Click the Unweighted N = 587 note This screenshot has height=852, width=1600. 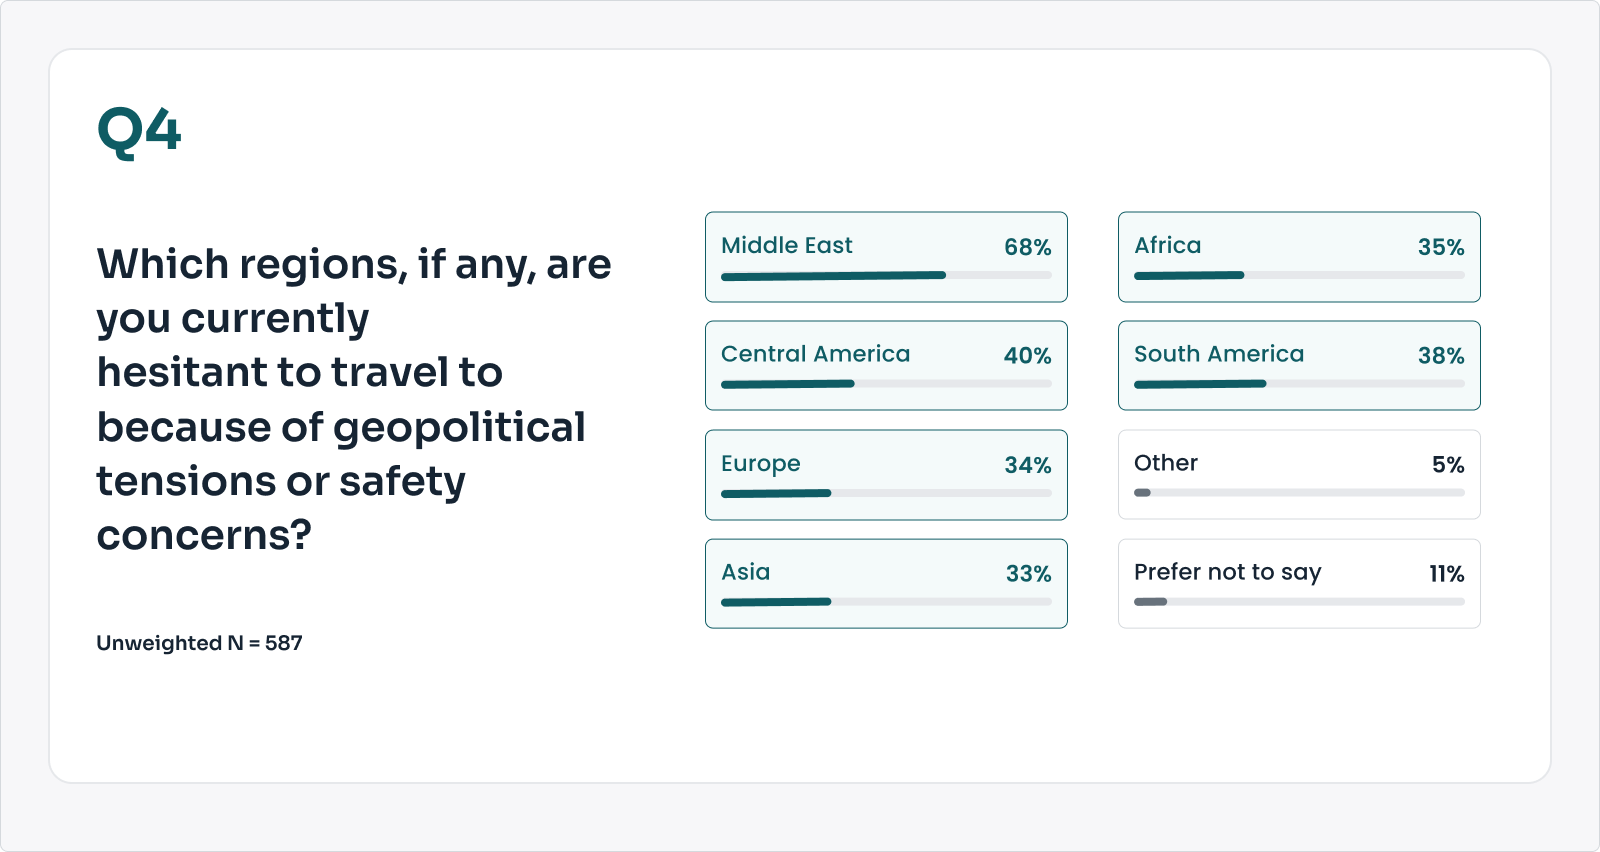coord(199,643)
